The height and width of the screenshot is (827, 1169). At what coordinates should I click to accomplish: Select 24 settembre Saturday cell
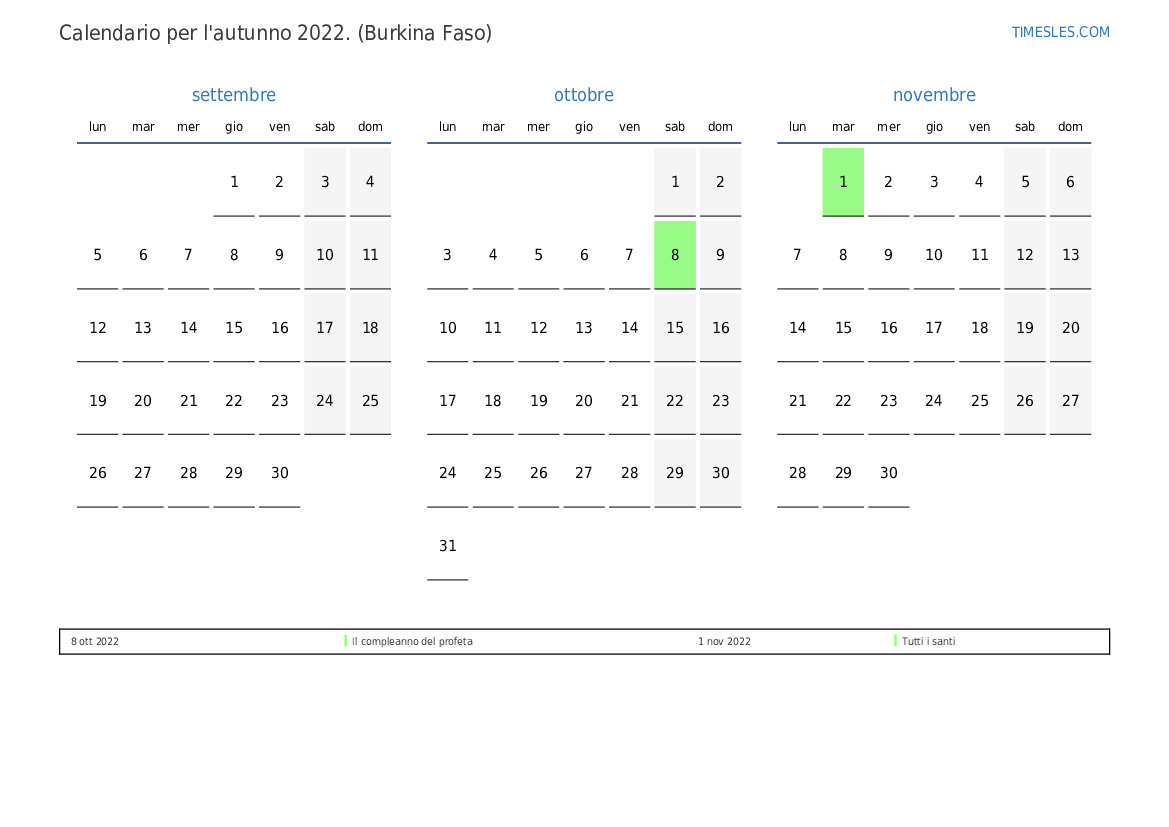tap(325, 401)
